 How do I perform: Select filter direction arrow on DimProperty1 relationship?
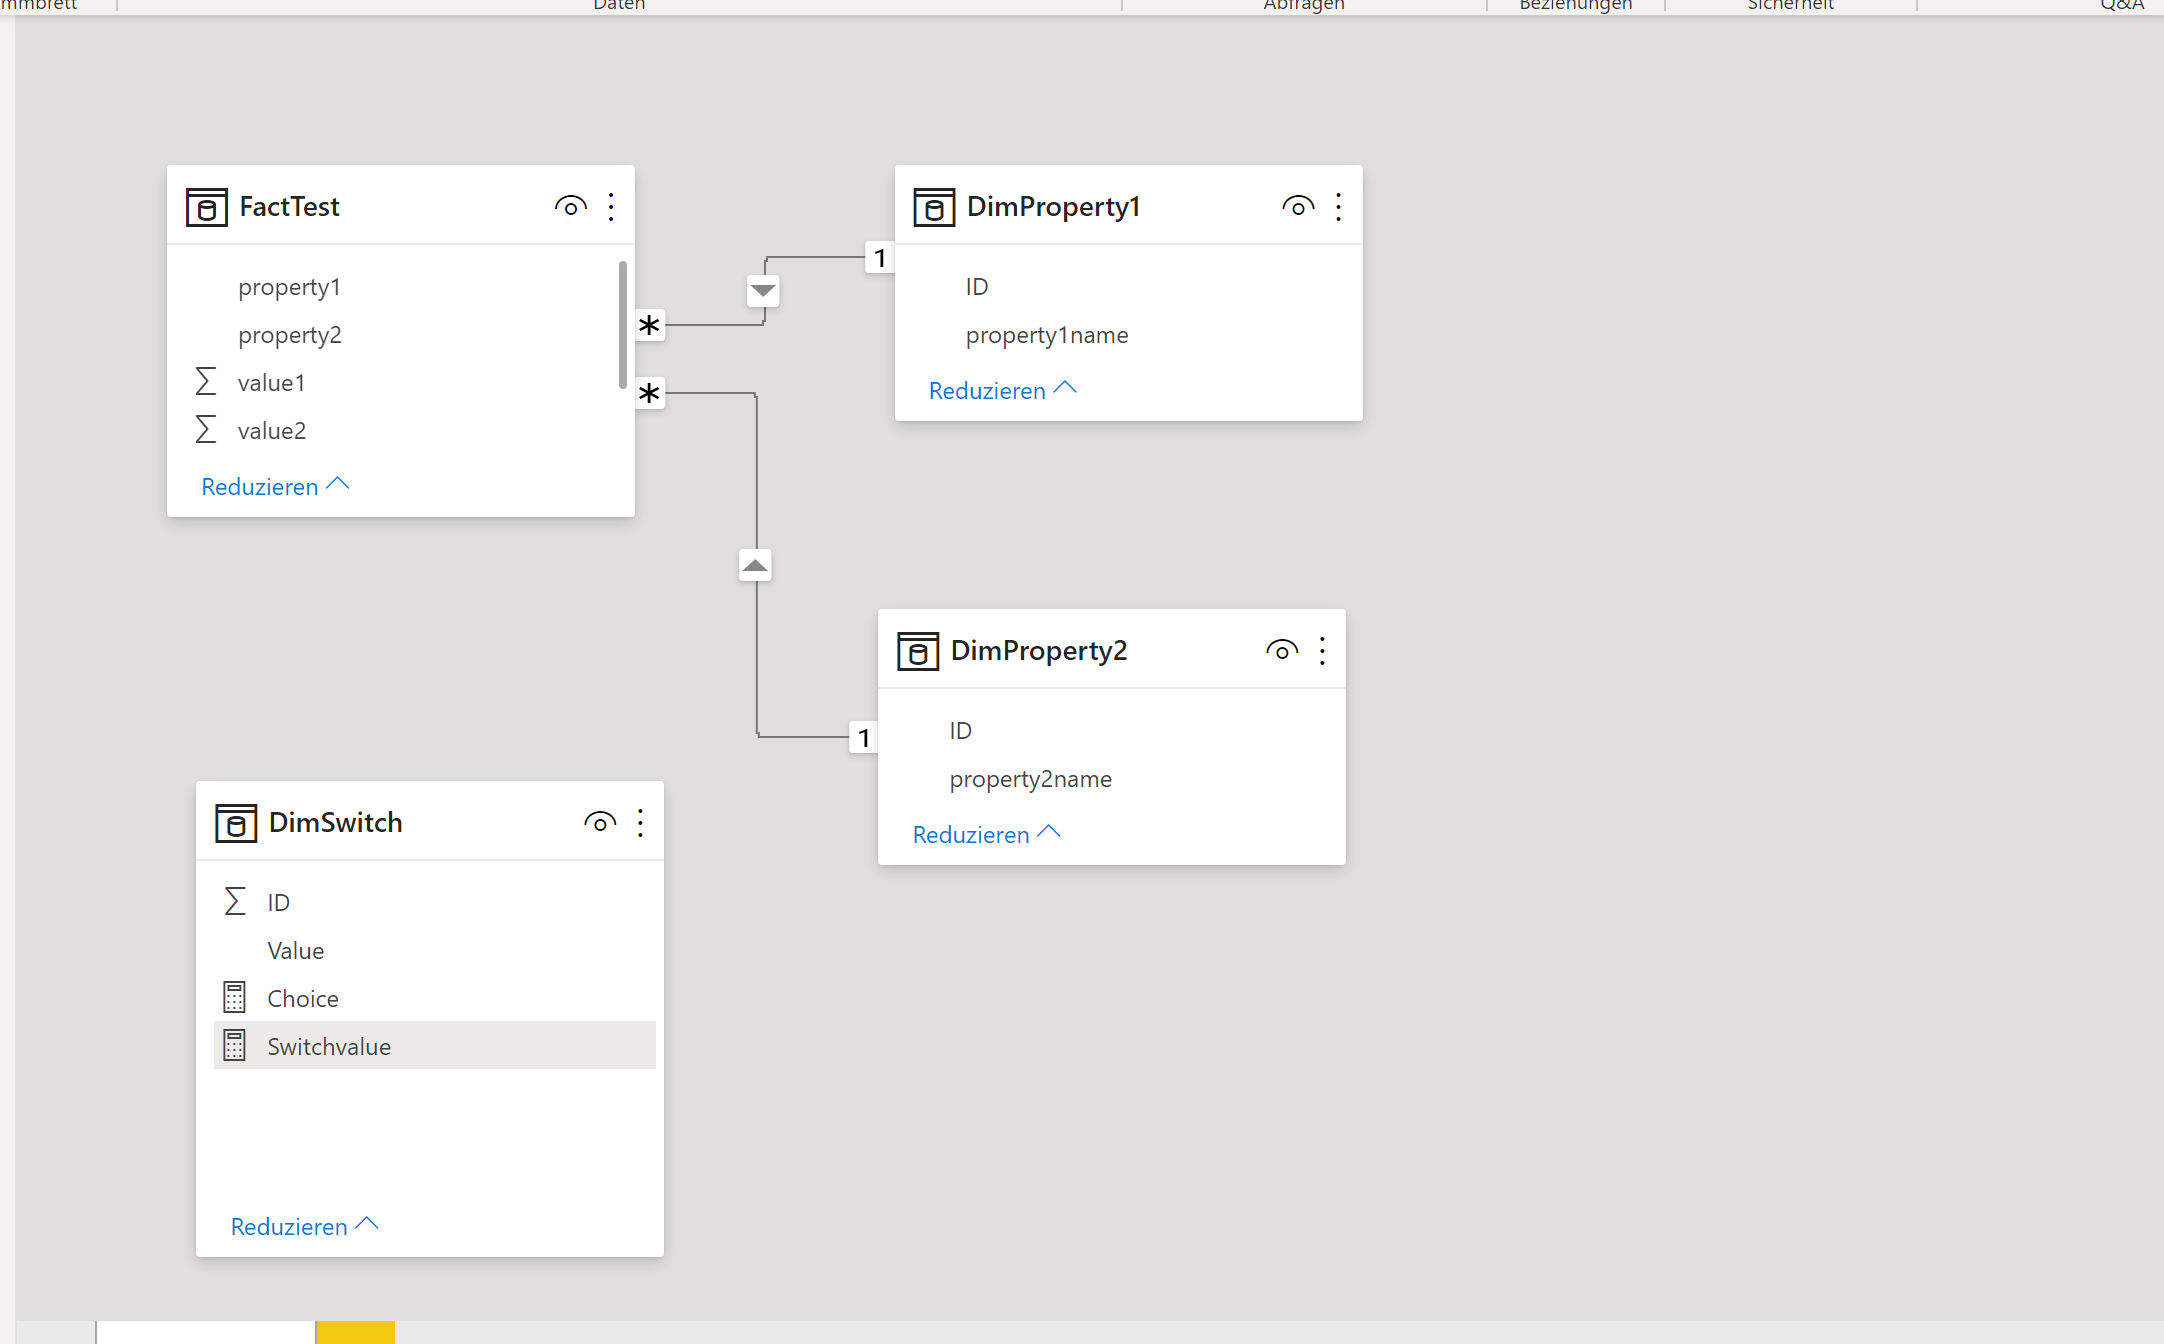pyautogui.click(x=763, y=291)
